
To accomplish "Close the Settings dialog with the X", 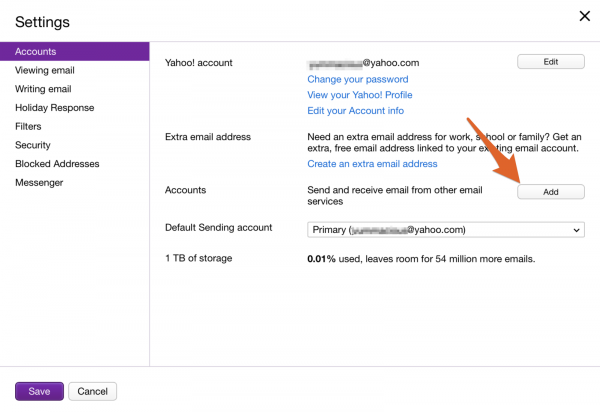I will click(584, 16).
